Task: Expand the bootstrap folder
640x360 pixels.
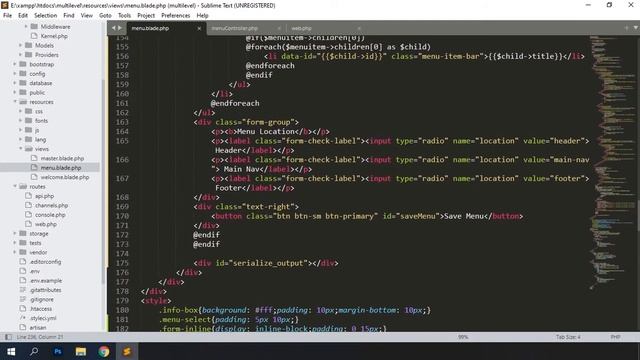Action: [x=15, y=64]
